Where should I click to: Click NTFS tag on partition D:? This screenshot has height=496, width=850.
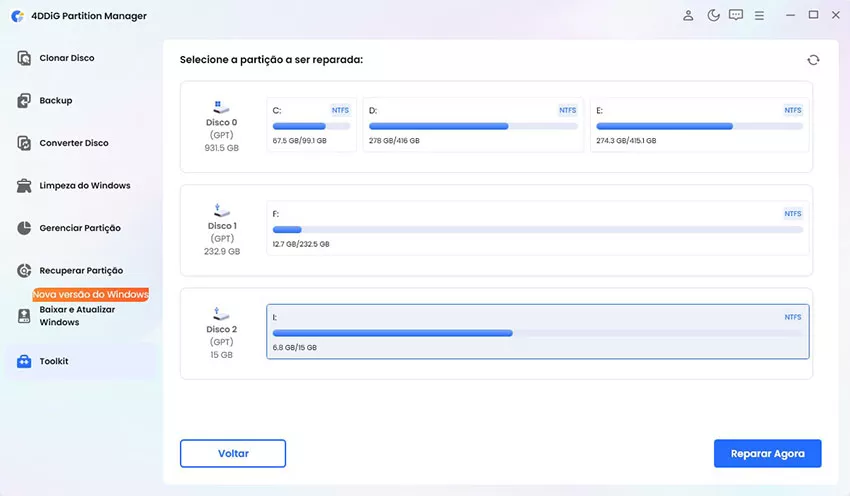pyautogui.click(x=568, y=110)
